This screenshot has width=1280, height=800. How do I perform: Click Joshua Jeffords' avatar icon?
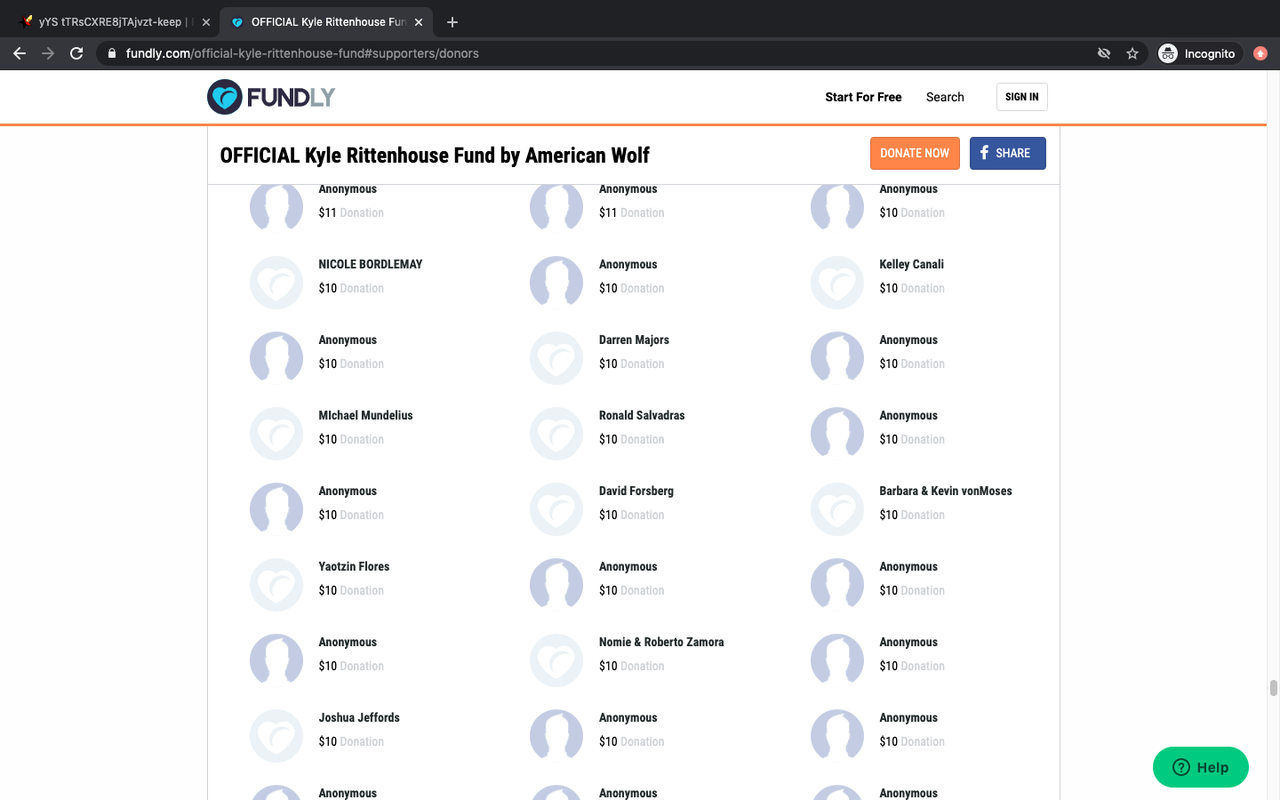coord(276,736)
